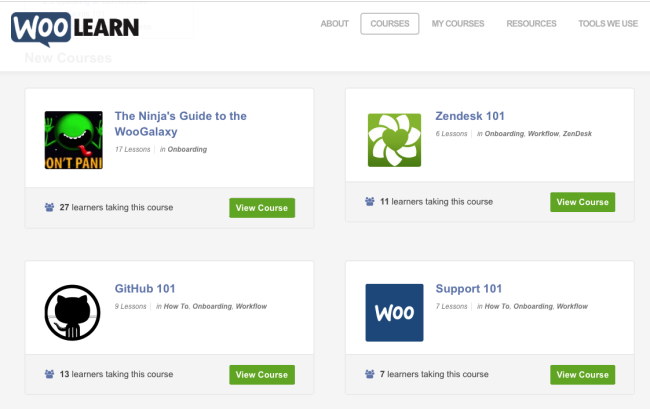Click learners icon on Zendesk 101 card
Viewport: 650px width, 409px height.
pyautogui.click(x=370, y=201)
